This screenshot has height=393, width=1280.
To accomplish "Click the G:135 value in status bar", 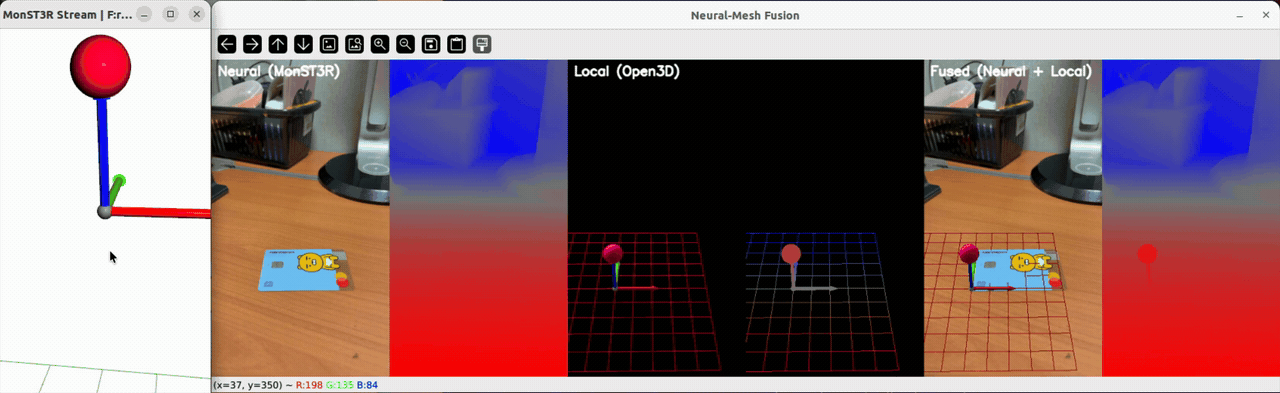I will (x=340, y=385).
